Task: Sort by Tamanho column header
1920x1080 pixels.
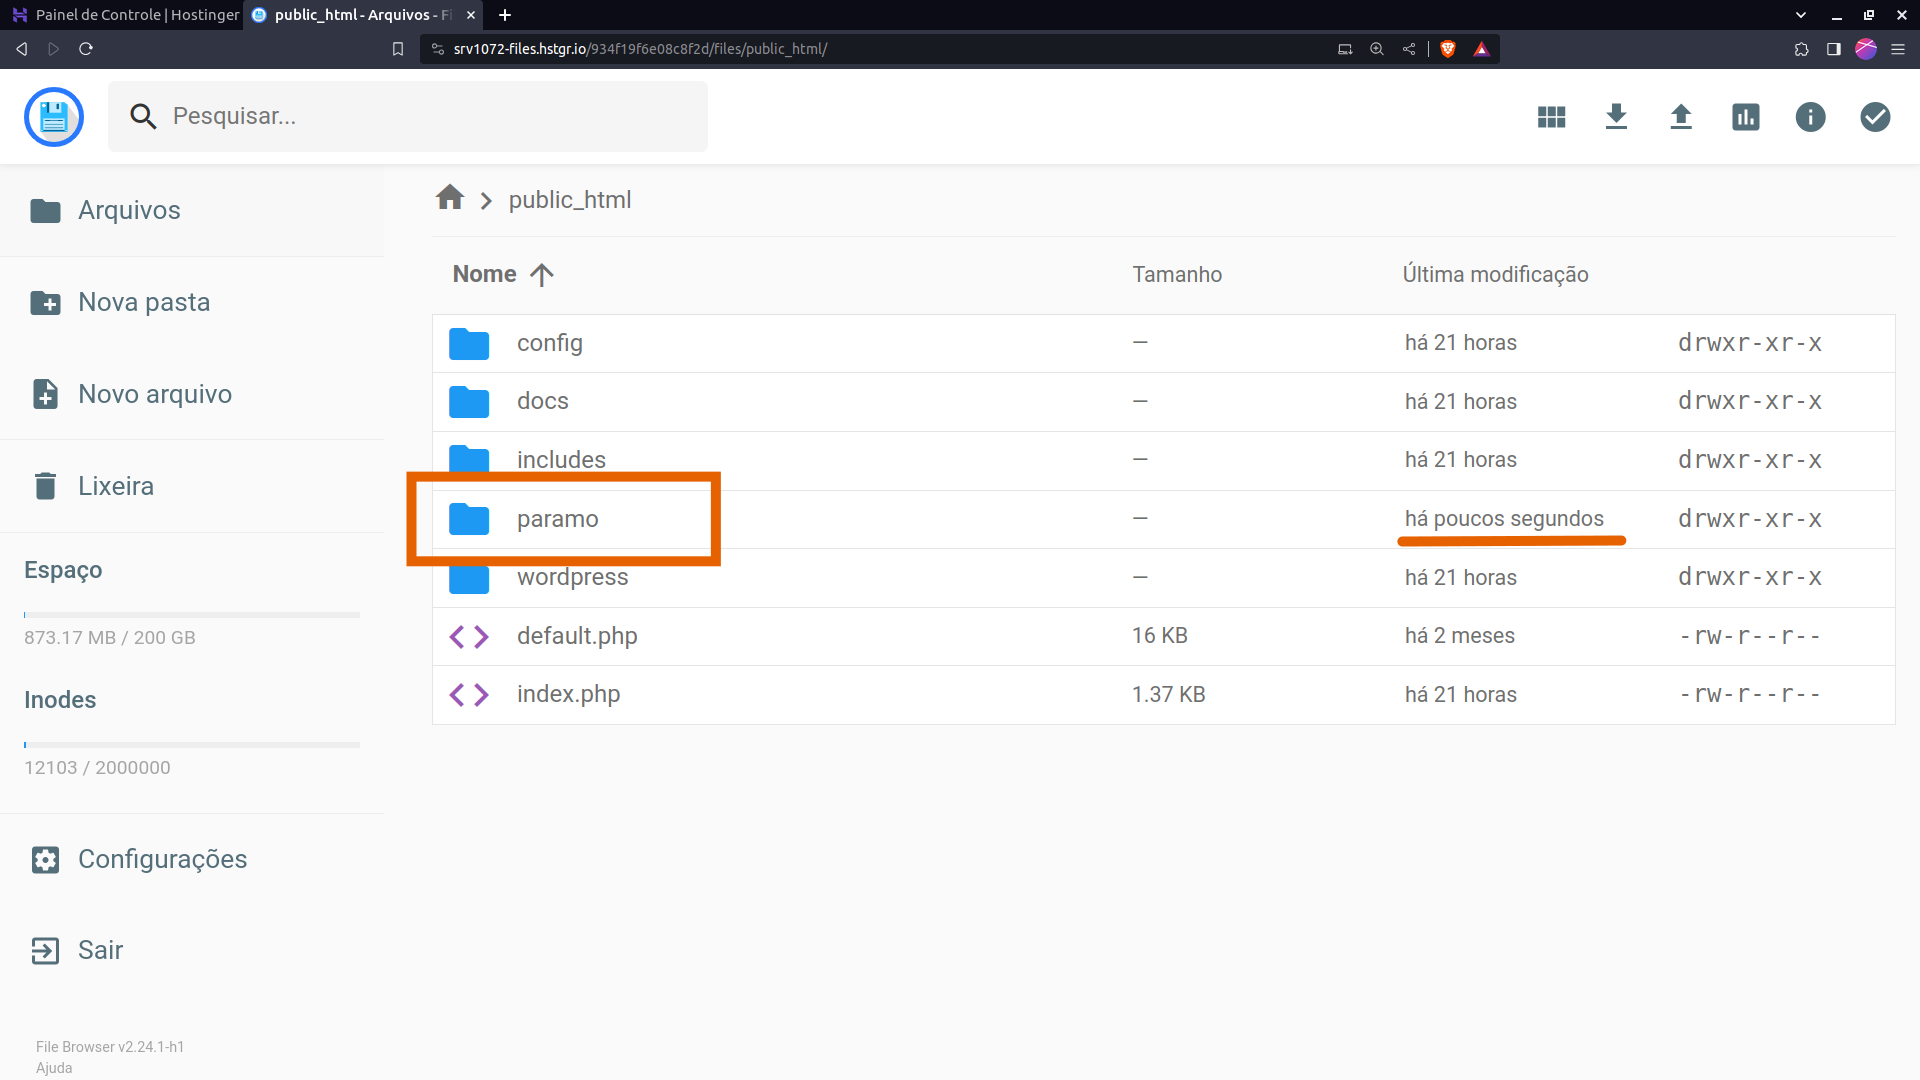Action: [x=1177, y=274]
